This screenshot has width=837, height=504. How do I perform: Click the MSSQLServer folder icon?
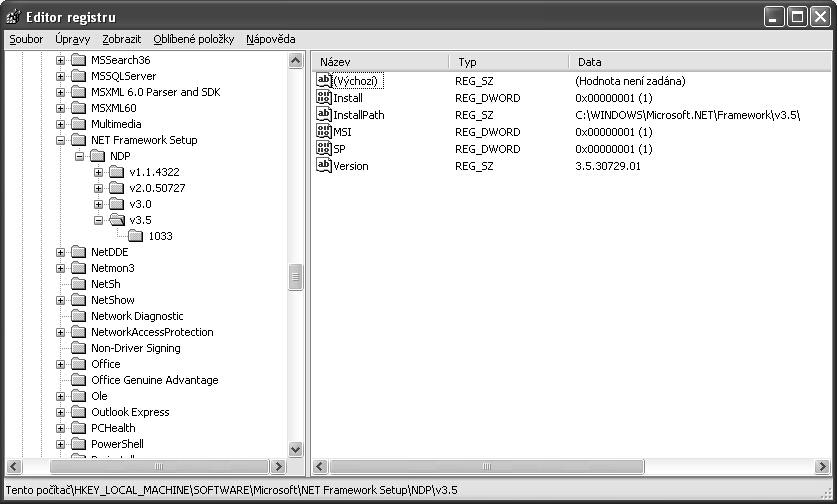[x=78, y=76]
